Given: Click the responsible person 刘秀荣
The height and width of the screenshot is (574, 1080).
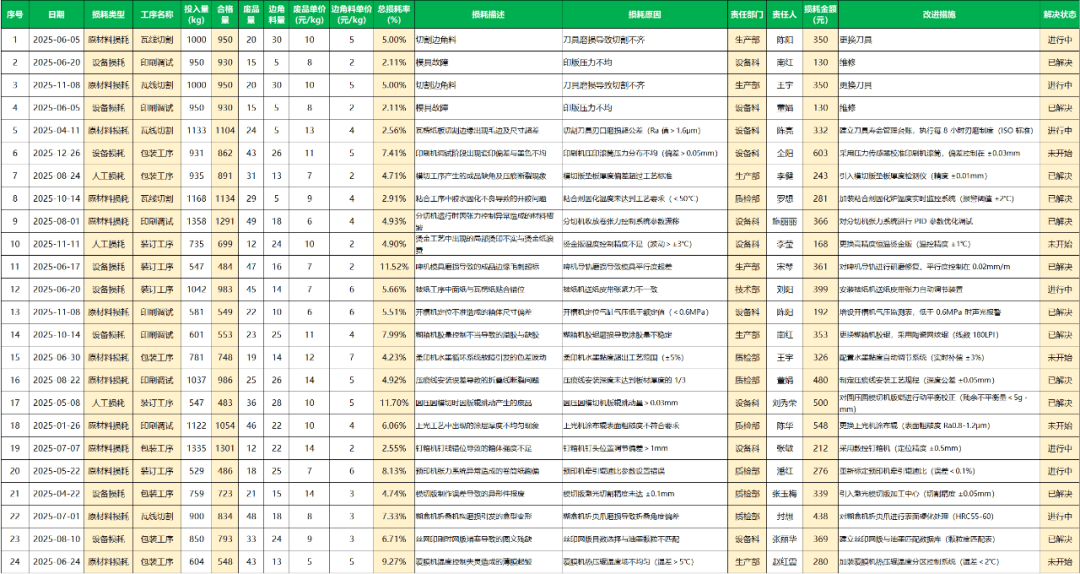Looking at the screenshot, I should coord(785,402).
